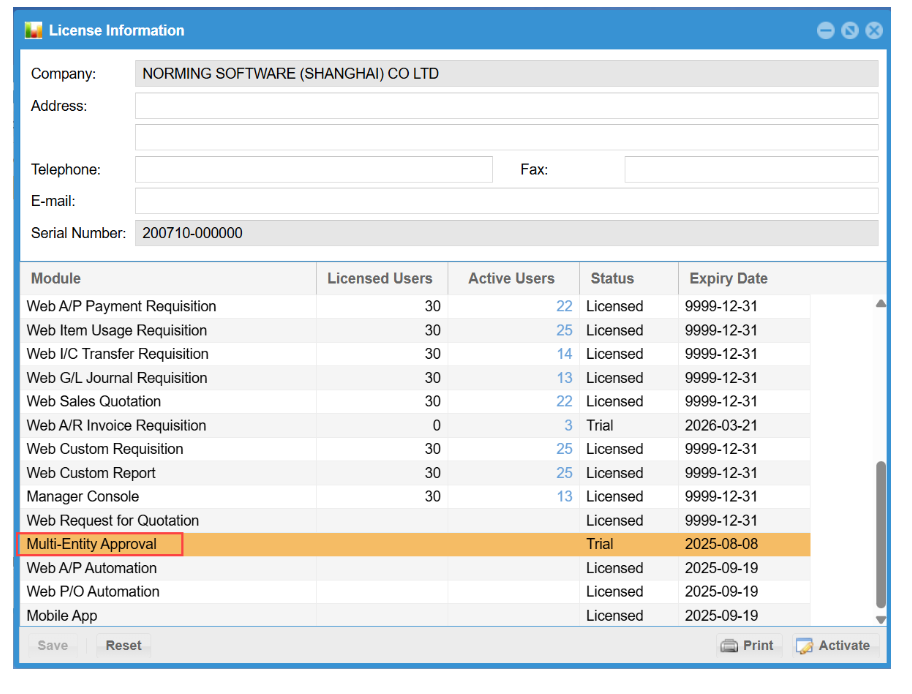The height and width of the screenshot is (694, 912).
Task: Close the License Information dialog
Action: coord(874,30)
